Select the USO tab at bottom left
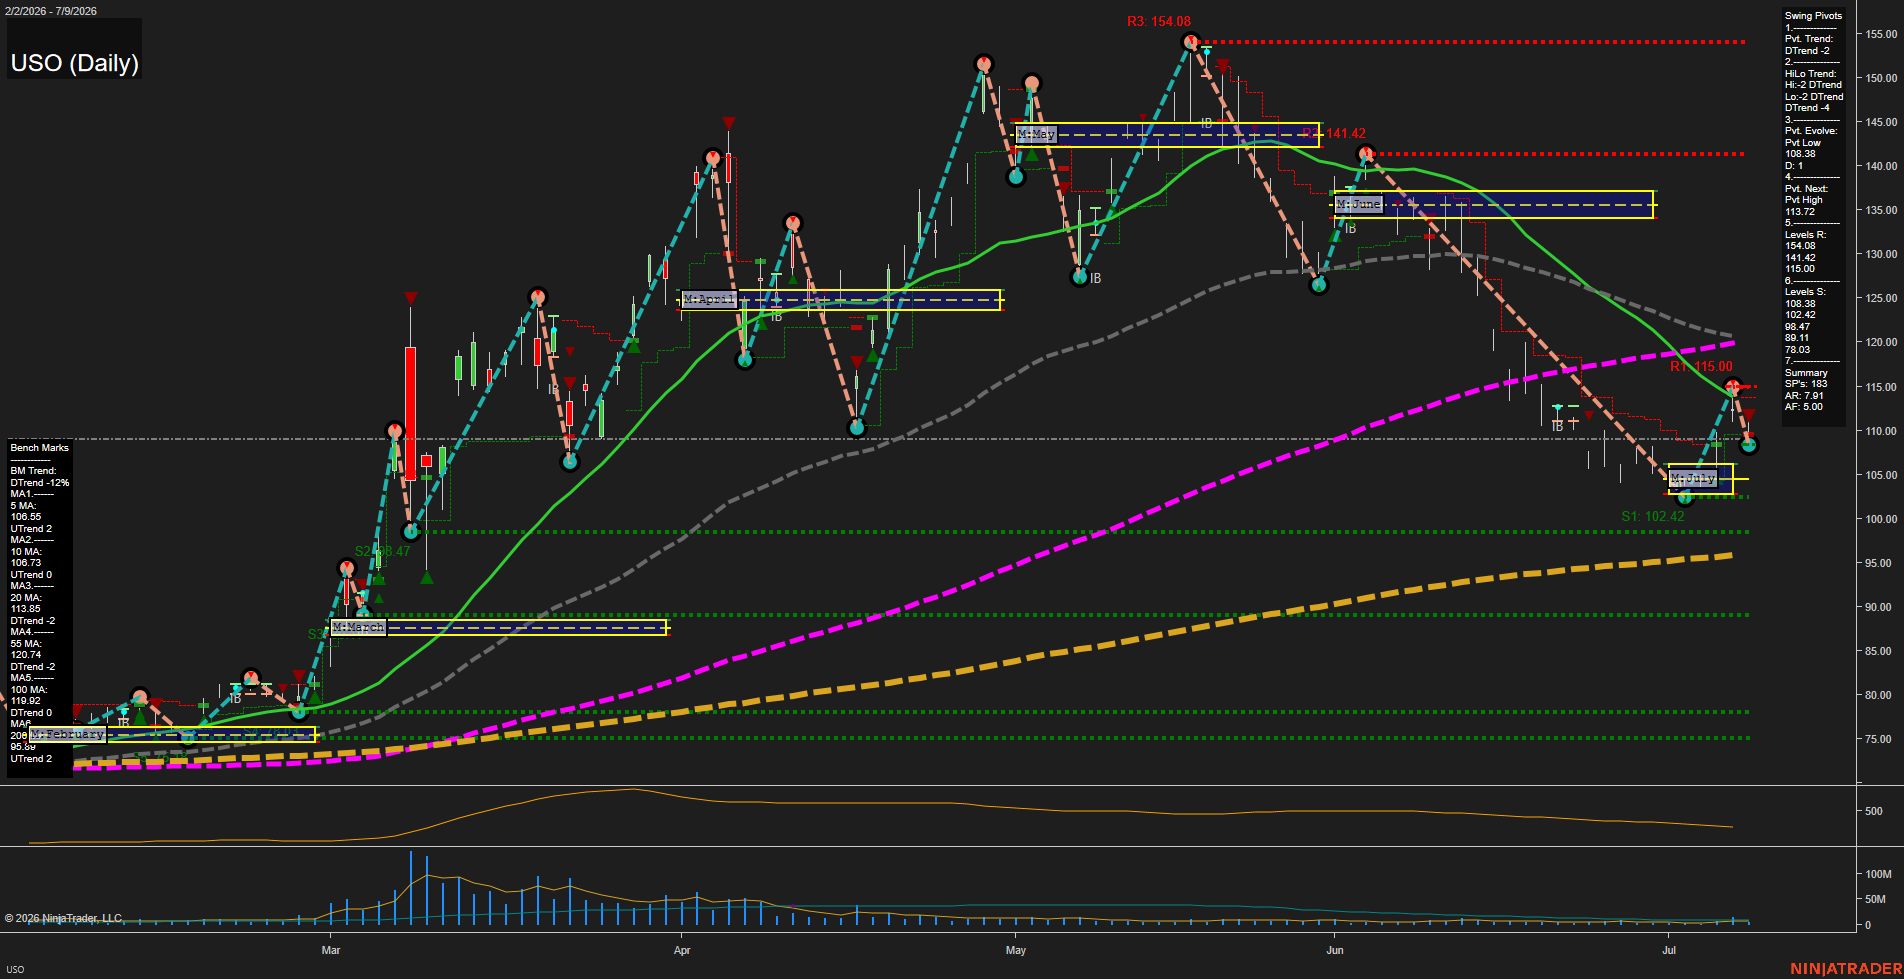 [16, 969]
